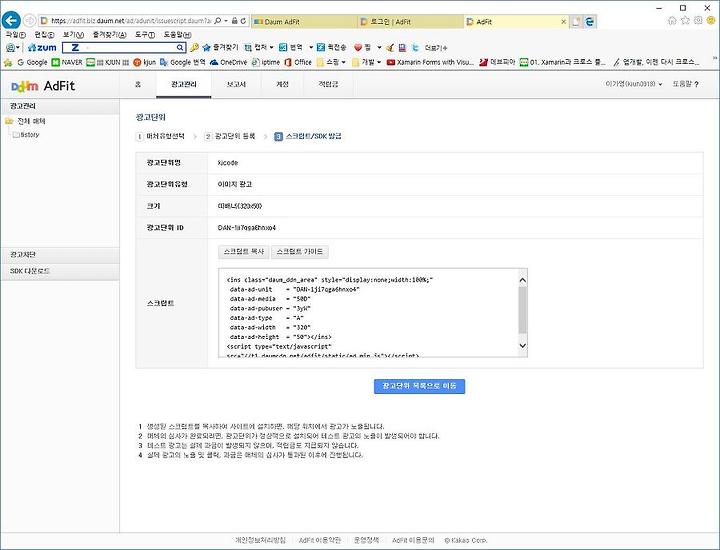Screen dimensions: 720x550
Task: Expand the zum 캡처 dropdown arrow
Action: (271, 47)
